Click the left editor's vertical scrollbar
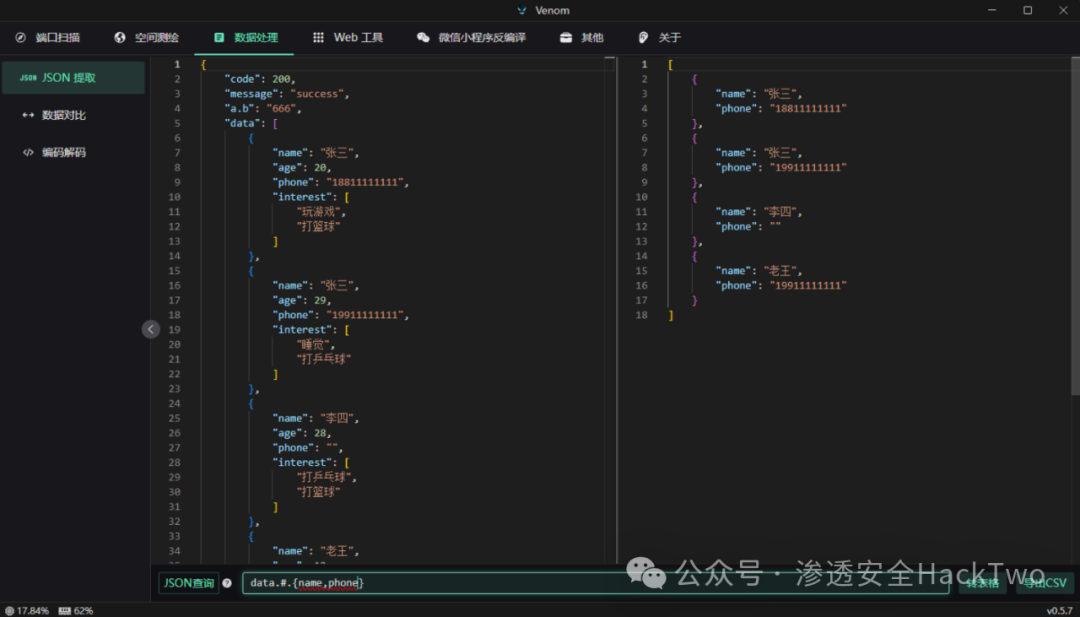 610,300
